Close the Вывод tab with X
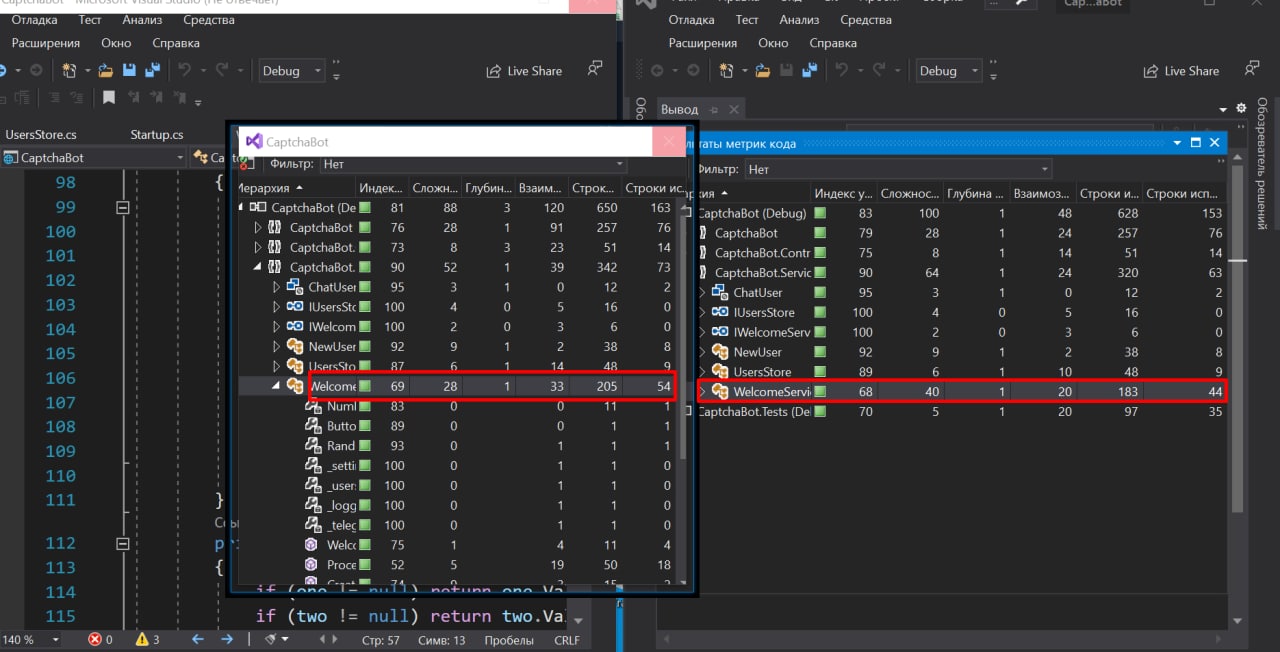Screen dimensions: 1280x652 (x=735, y=110)
